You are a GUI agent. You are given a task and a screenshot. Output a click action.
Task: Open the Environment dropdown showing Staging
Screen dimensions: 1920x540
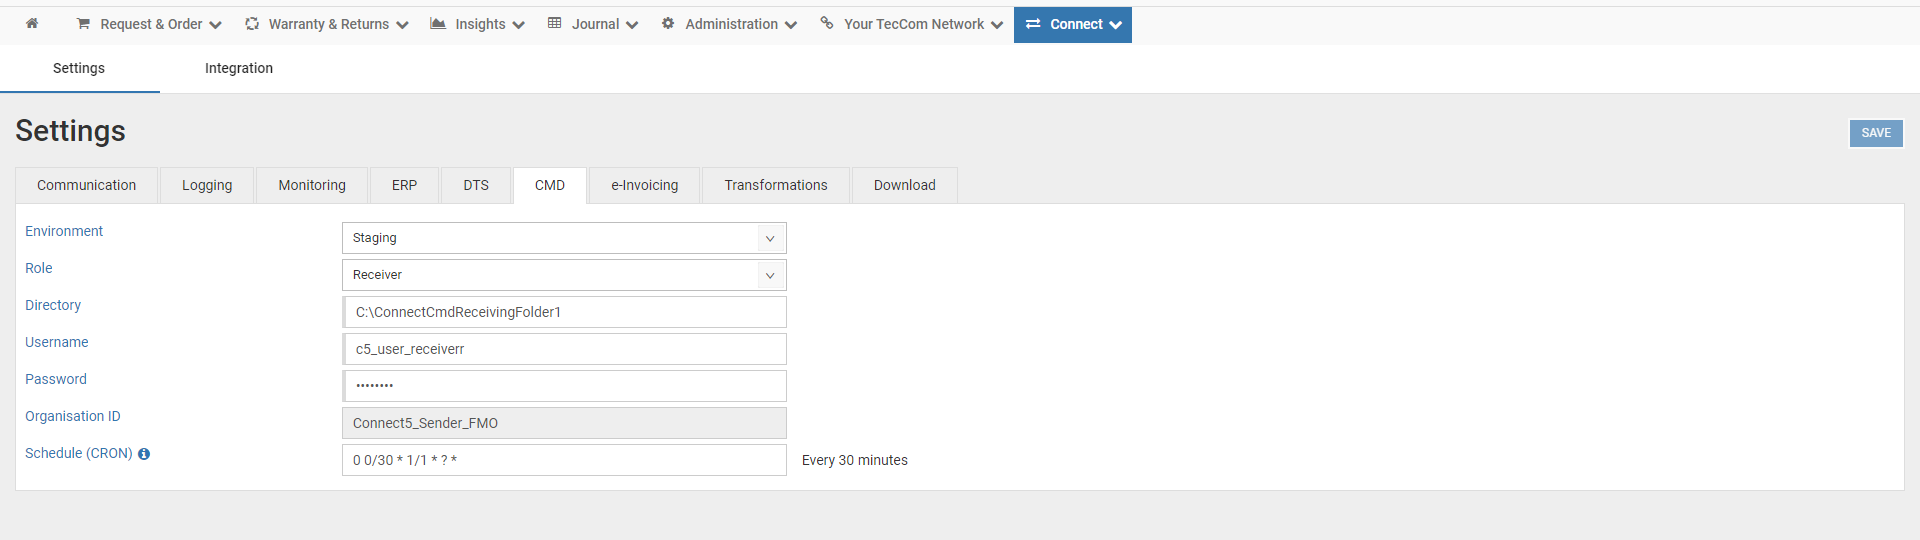564,238
